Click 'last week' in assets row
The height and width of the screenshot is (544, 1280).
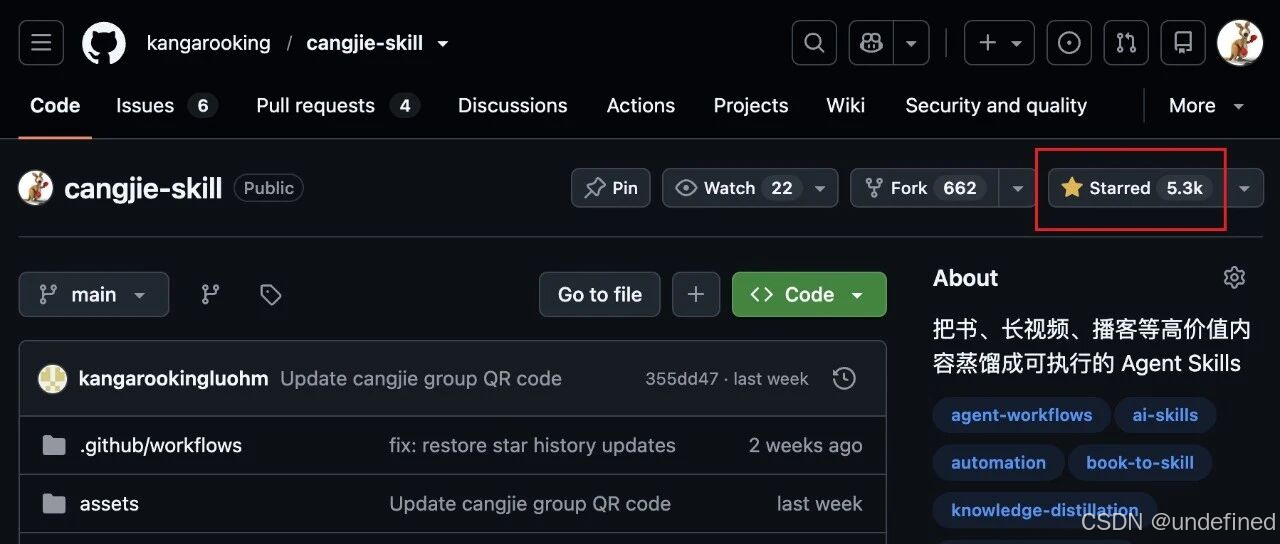819,504
